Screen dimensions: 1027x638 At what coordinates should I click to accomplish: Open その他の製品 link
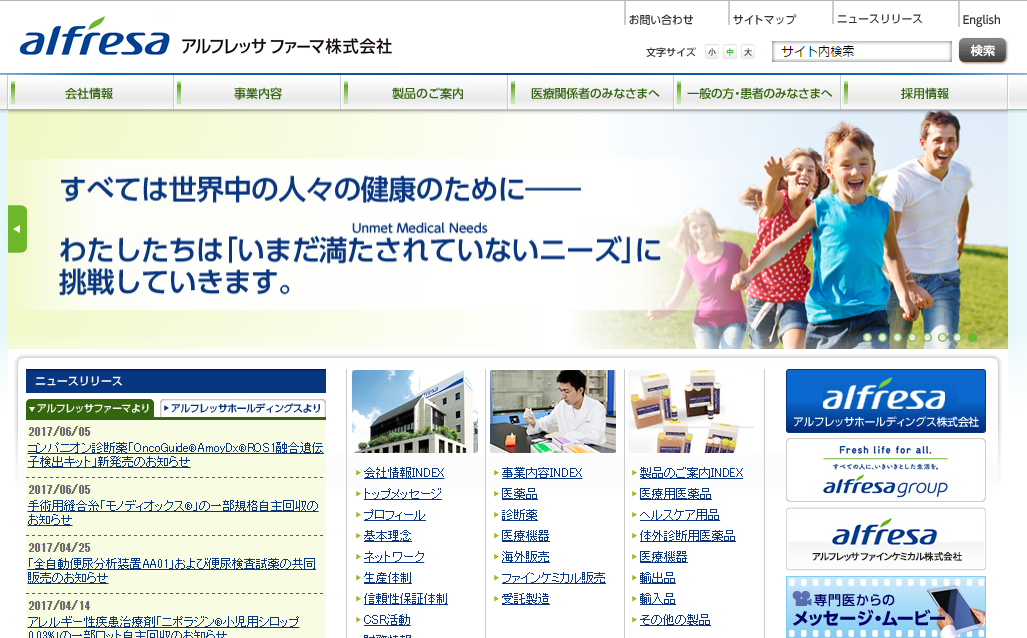click(675, 620)
